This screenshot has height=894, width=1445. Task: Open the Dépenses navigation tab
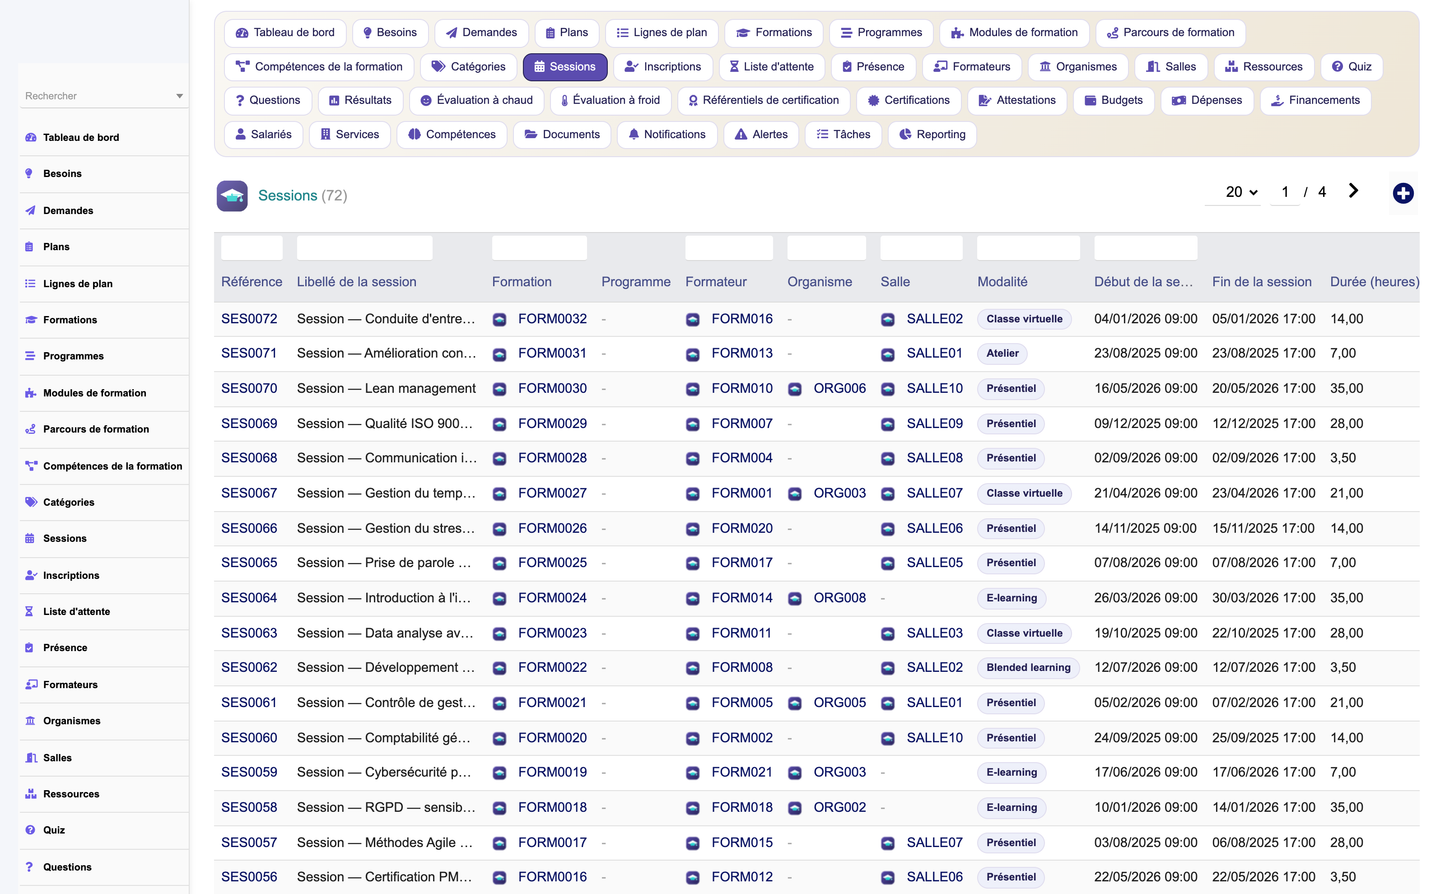pos(1207,100)
